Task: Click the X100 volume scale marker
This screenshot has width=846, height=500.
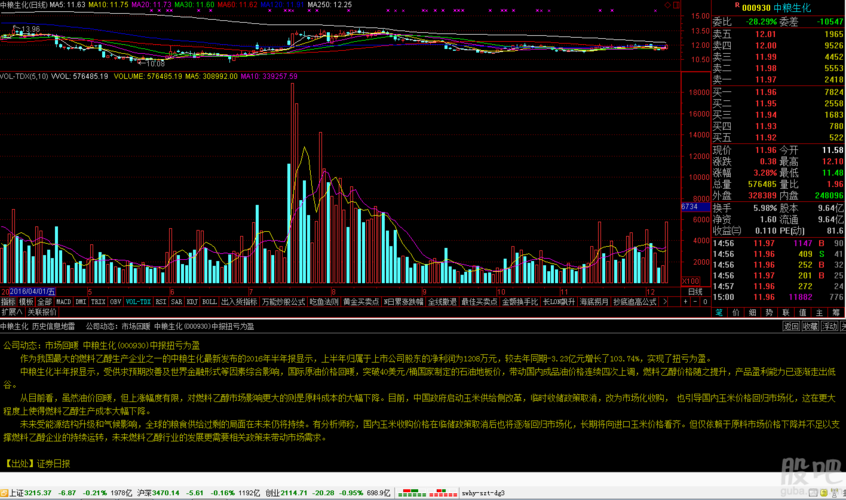Action: click(691, 281)
